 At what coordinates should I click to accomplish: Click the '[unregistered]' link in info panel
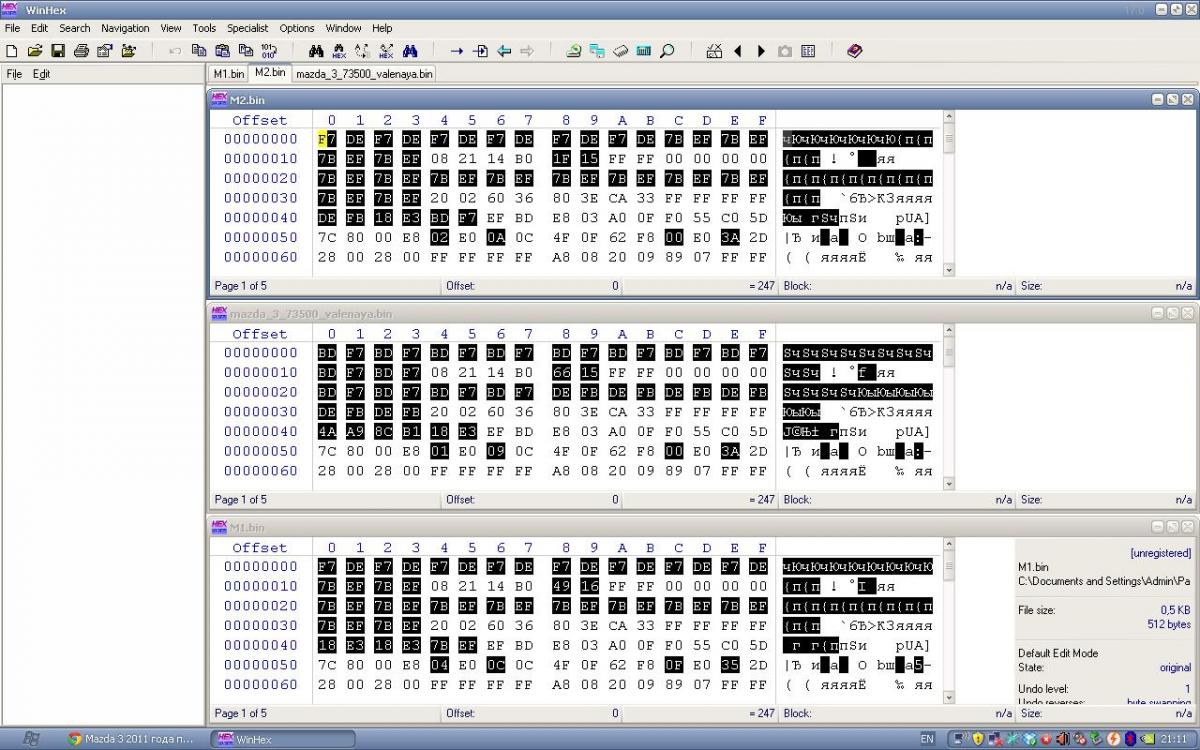(1160, 553)
